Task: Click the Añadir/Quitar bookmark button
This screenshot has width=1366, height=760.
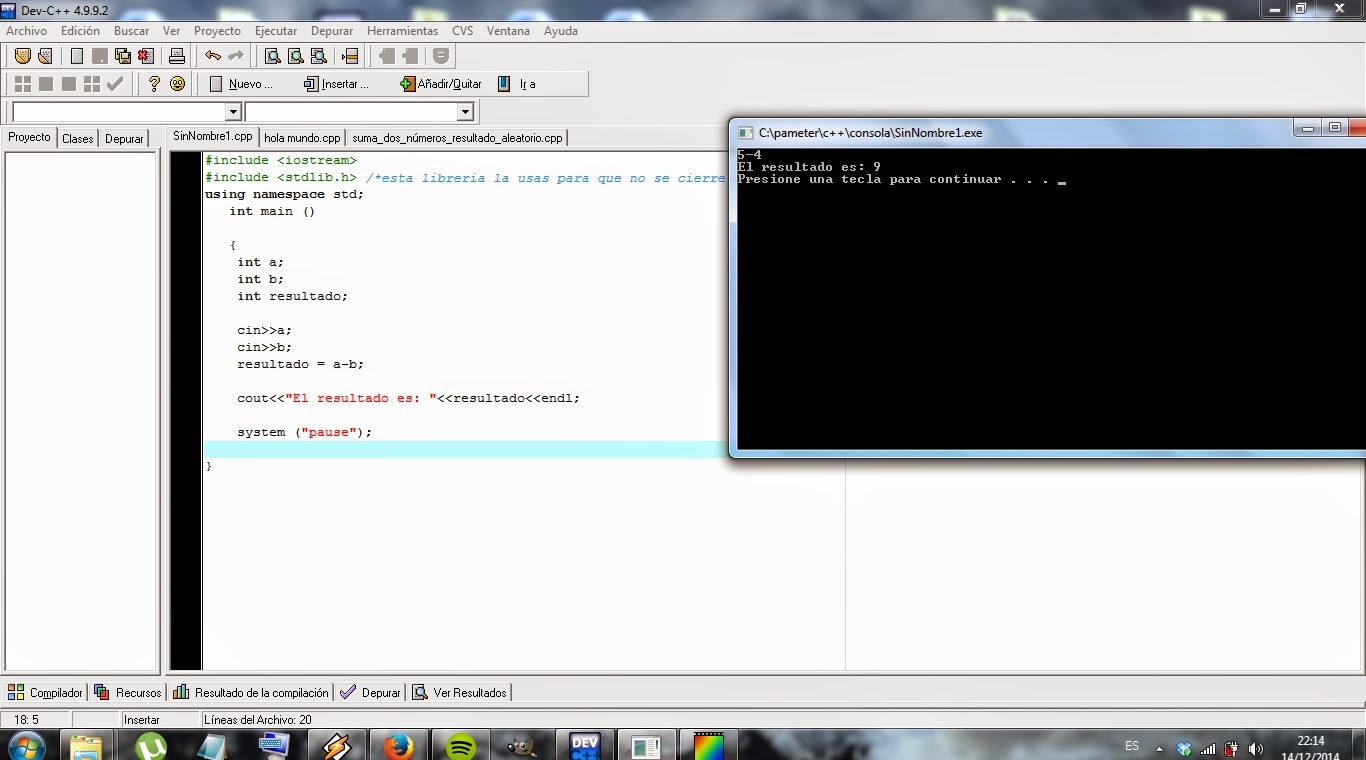Action: [x=441, y=84]
